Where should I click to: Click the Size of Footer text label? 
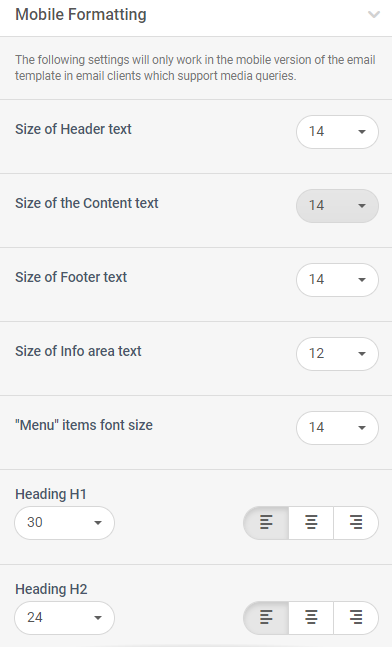71,277
